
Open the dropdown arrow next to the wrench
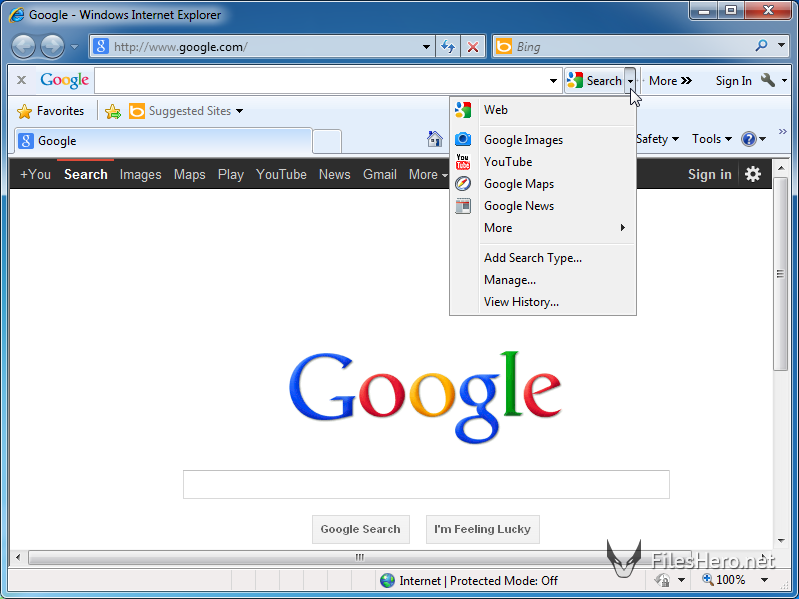[x=784, y=80]
